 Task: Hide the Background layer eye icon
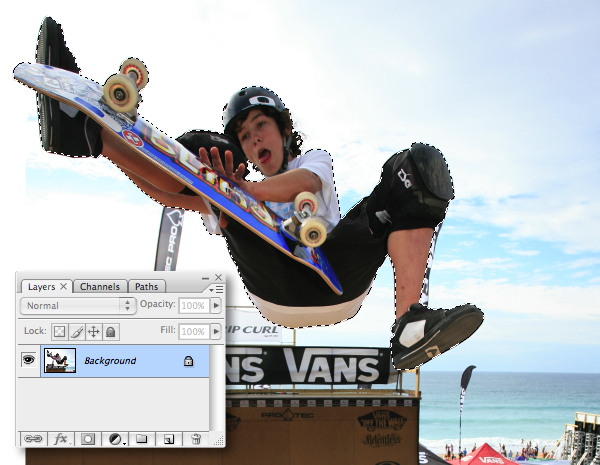(29, 360)
